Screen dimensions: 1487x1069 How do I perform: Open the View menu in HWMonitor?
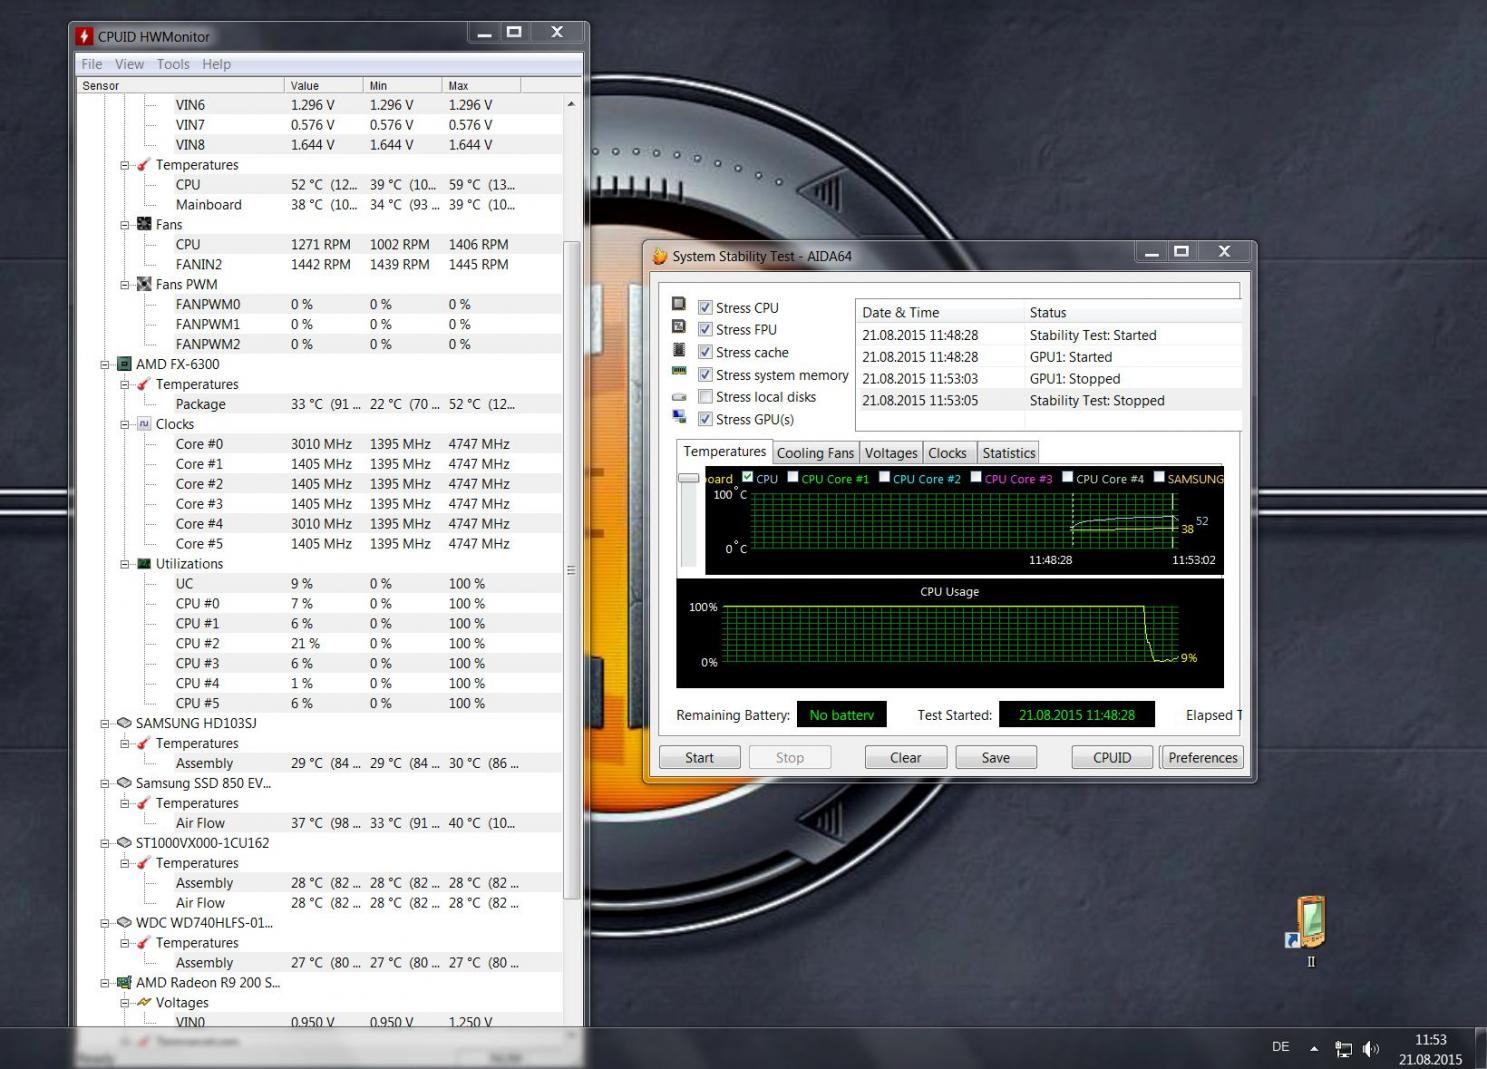(129, 64)
